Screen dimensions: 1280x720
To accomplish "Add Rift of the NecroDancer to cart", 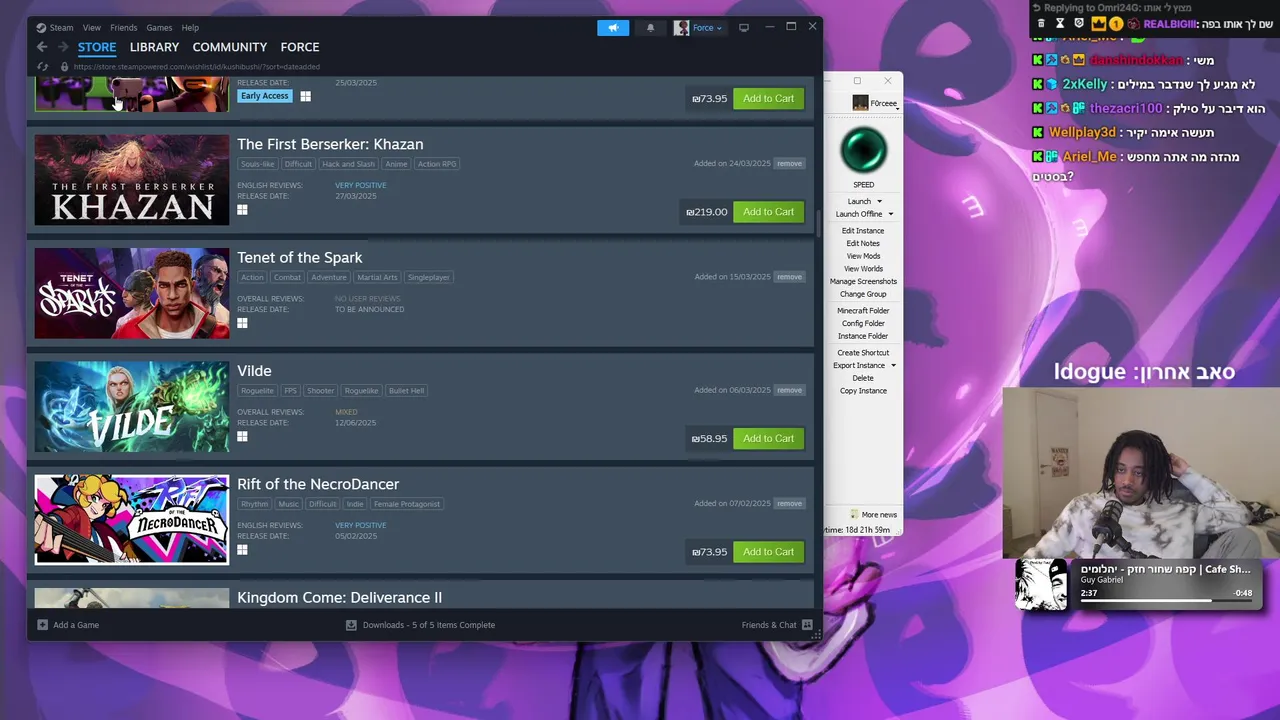I will [768, 552].
